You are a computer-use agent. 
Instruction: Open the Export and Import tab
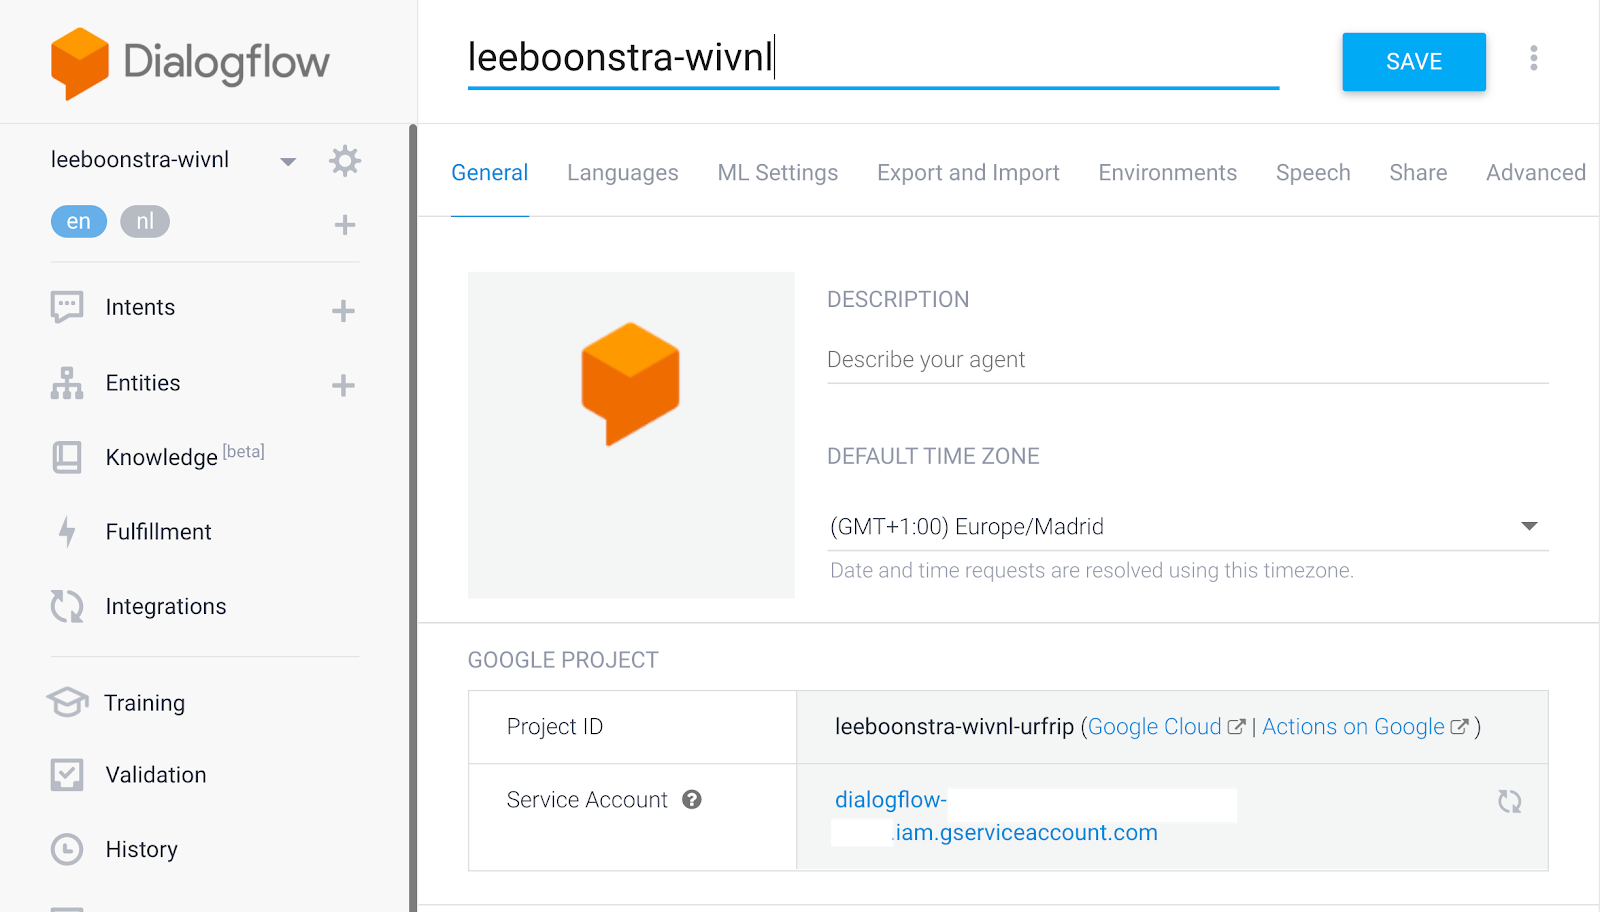coord(968,173)
